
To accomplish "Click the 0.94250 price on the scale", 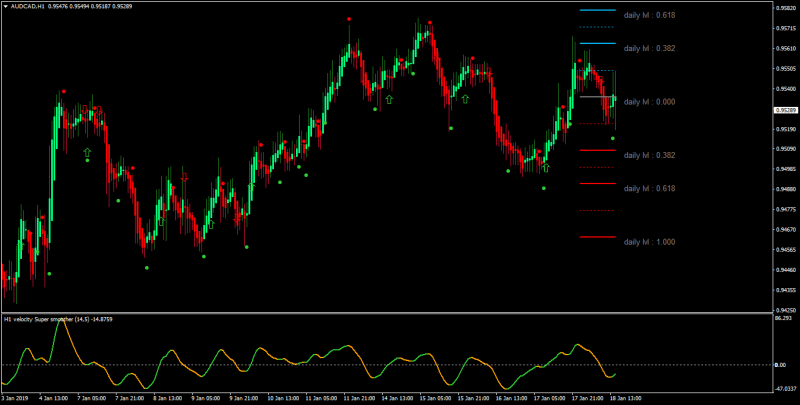I will (x=784, y=310).
